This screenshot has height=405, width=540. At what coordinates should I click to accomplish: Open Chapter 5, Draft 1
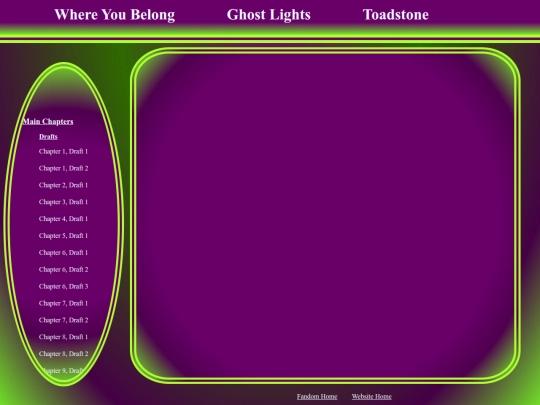coord(63,236)
